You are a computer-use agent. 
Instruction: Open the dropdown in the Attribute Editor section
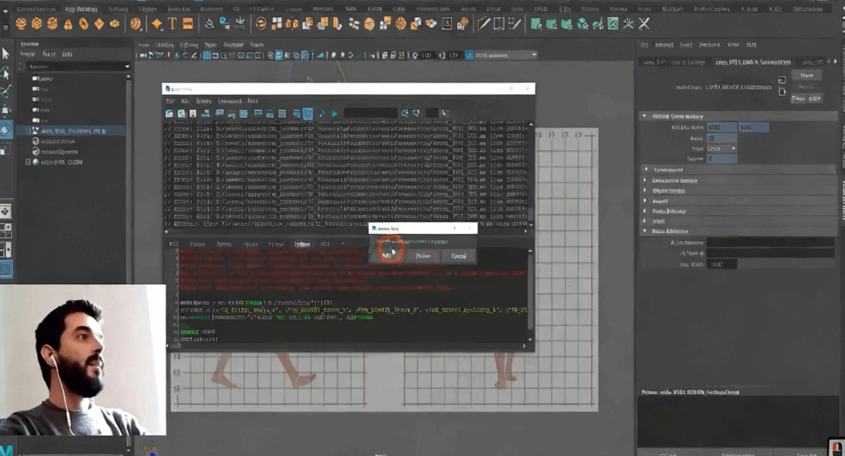pos(723,148)
